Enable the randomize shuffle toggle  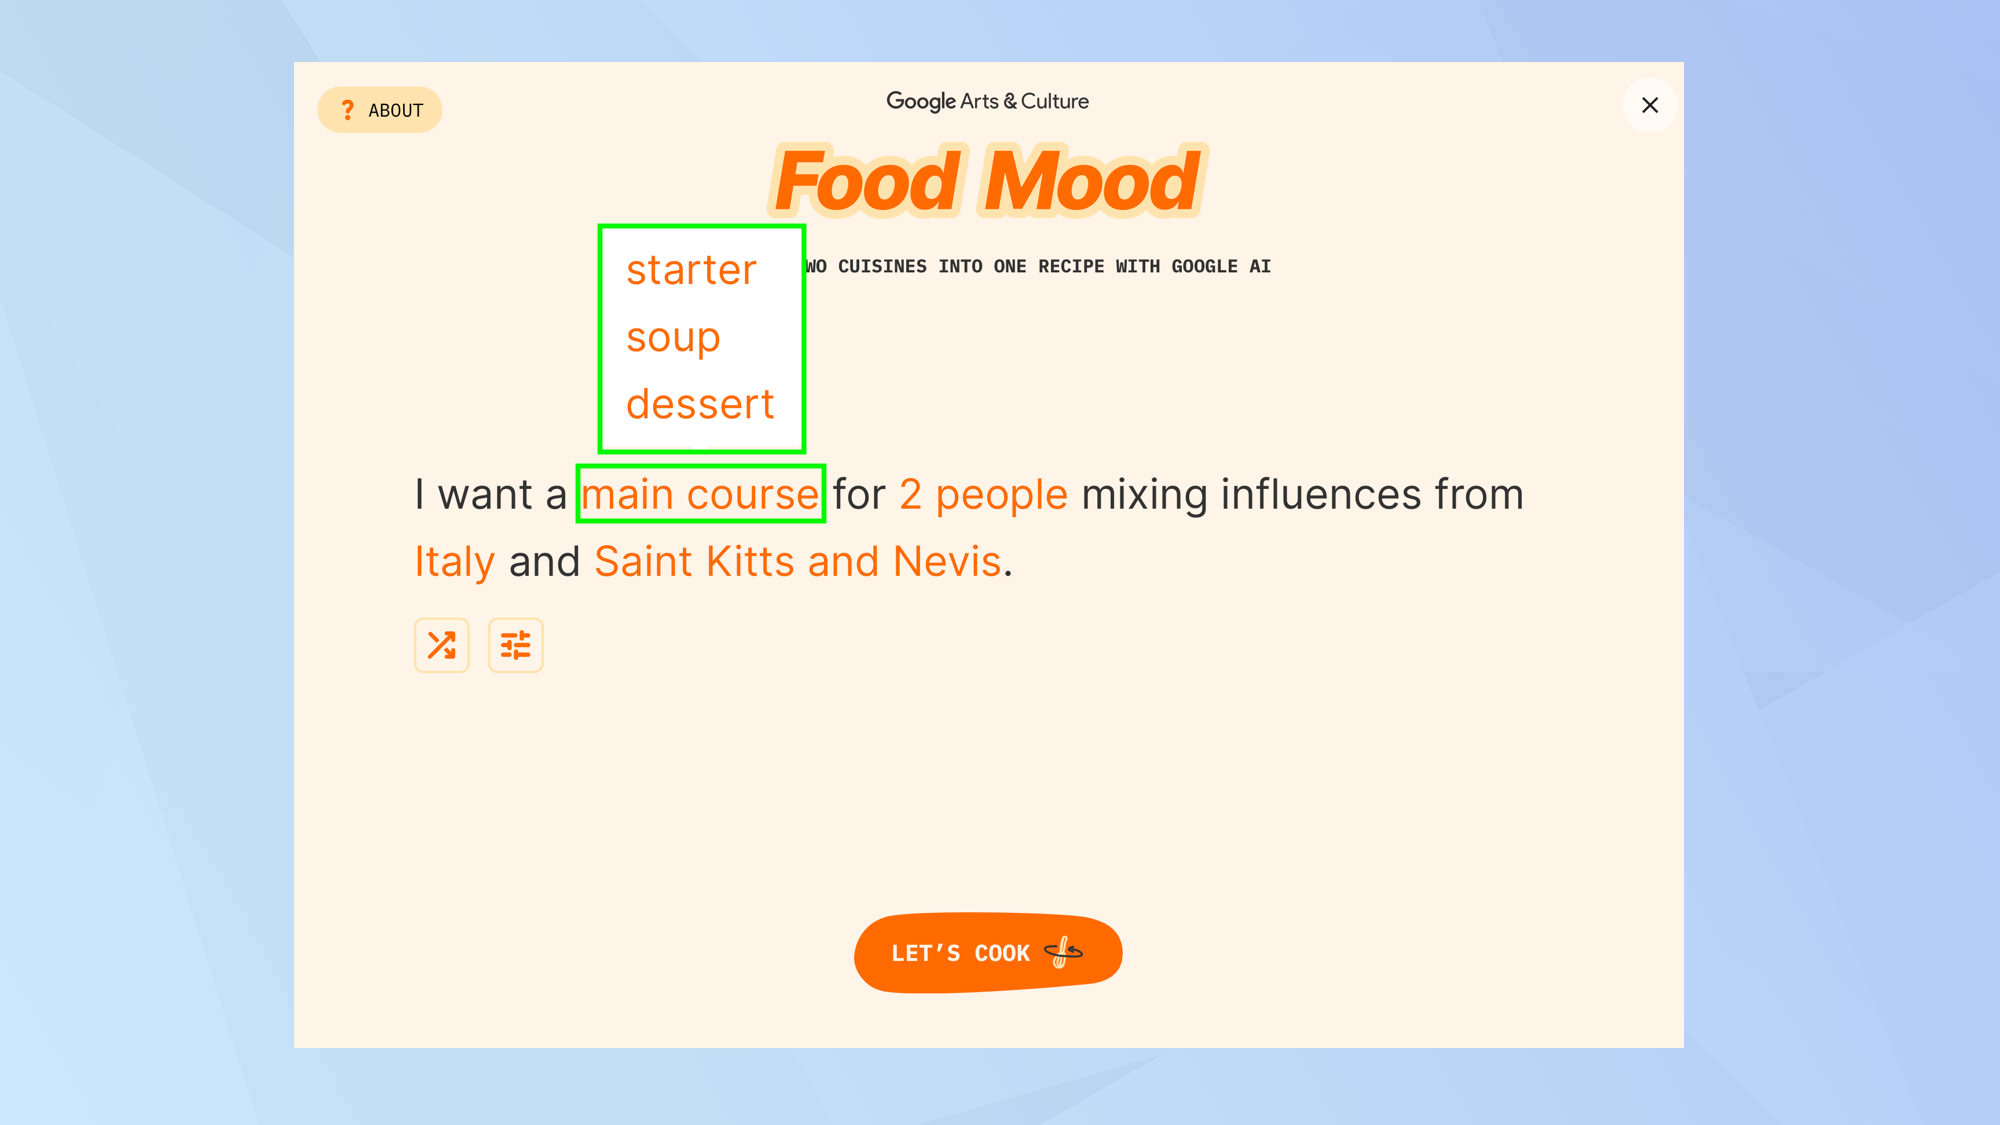coord(441,644)
